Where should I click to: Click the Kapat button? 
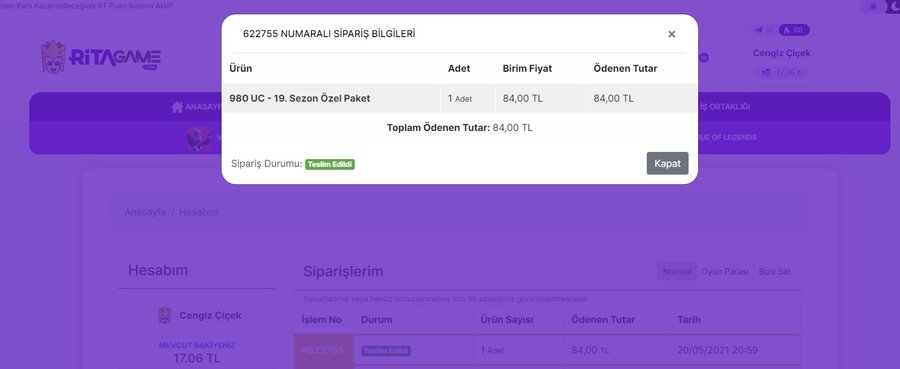point(667,164)
